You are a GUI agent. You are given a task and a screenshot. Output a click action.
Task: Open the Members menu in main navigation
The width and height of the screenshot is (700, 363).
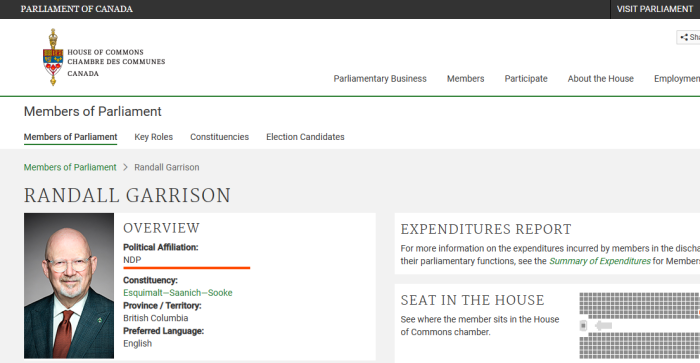click(466, 79)
